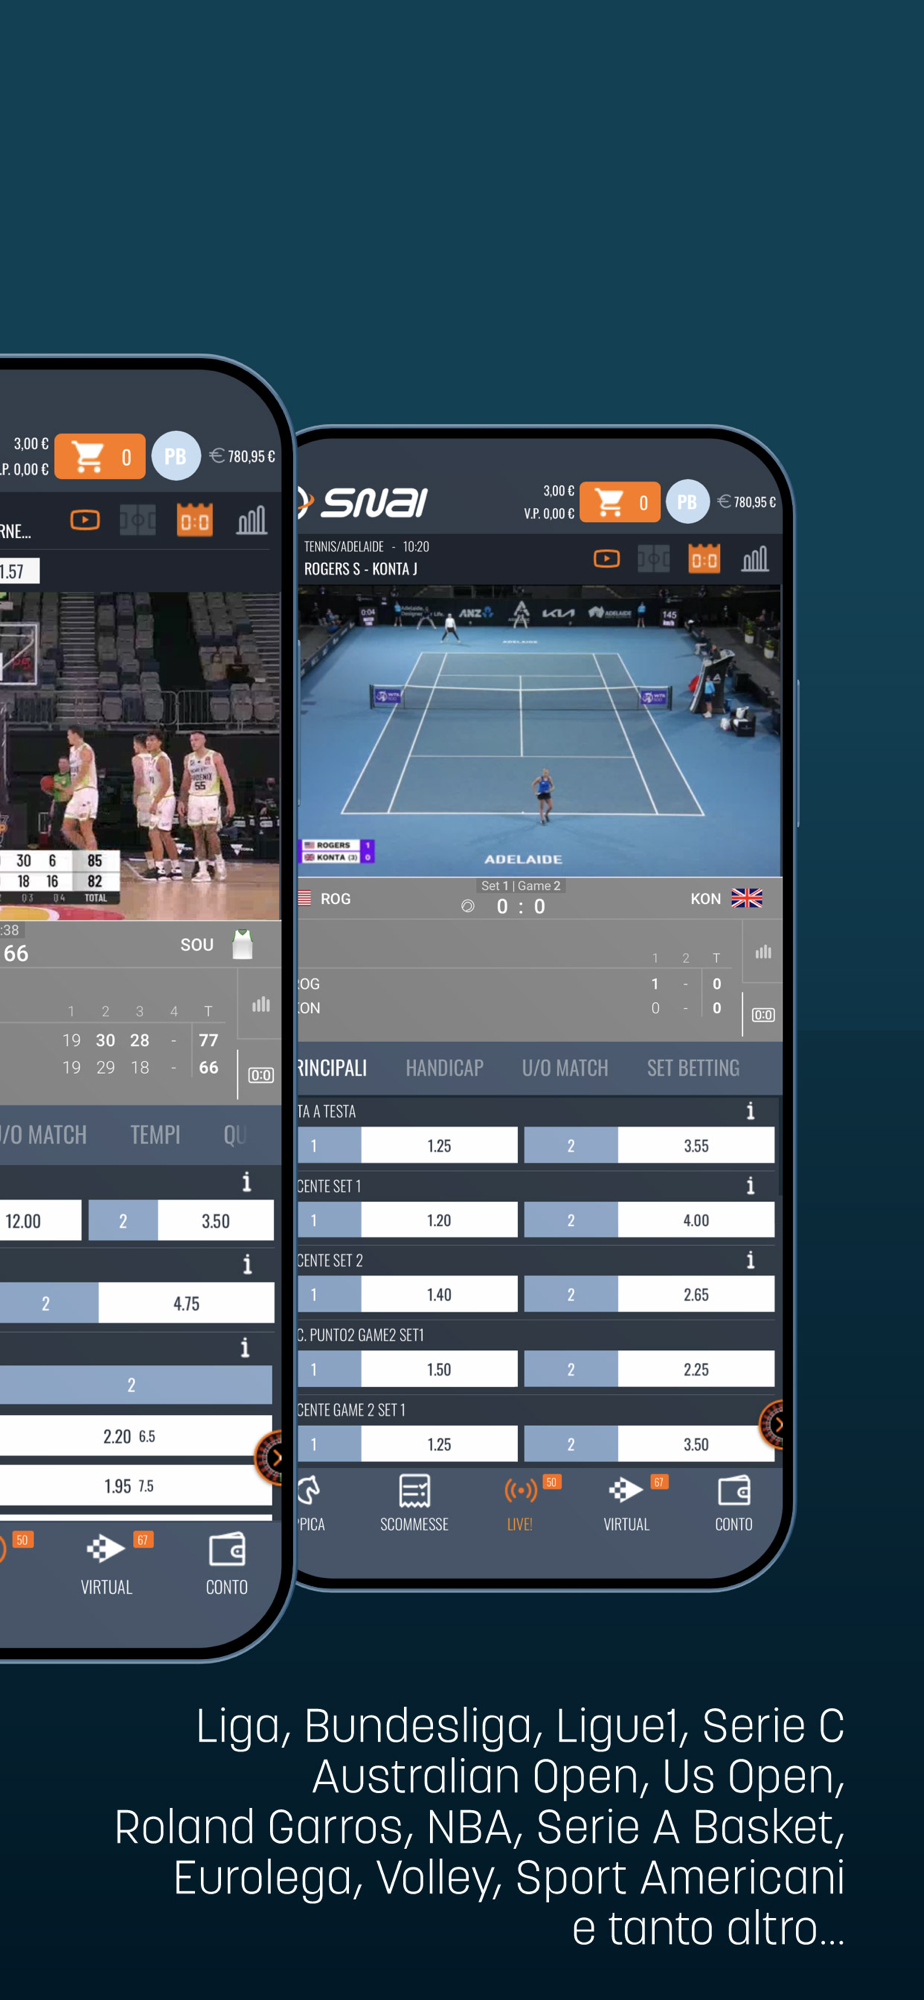
Task: Select Set 2 winner odd 2.65
Action: click(696, 1294)
